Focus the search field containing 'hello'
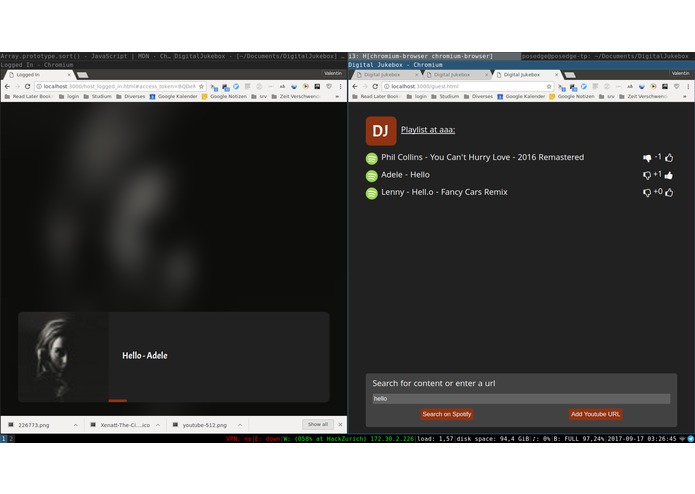695x494 pixels. tap(521, 399)
